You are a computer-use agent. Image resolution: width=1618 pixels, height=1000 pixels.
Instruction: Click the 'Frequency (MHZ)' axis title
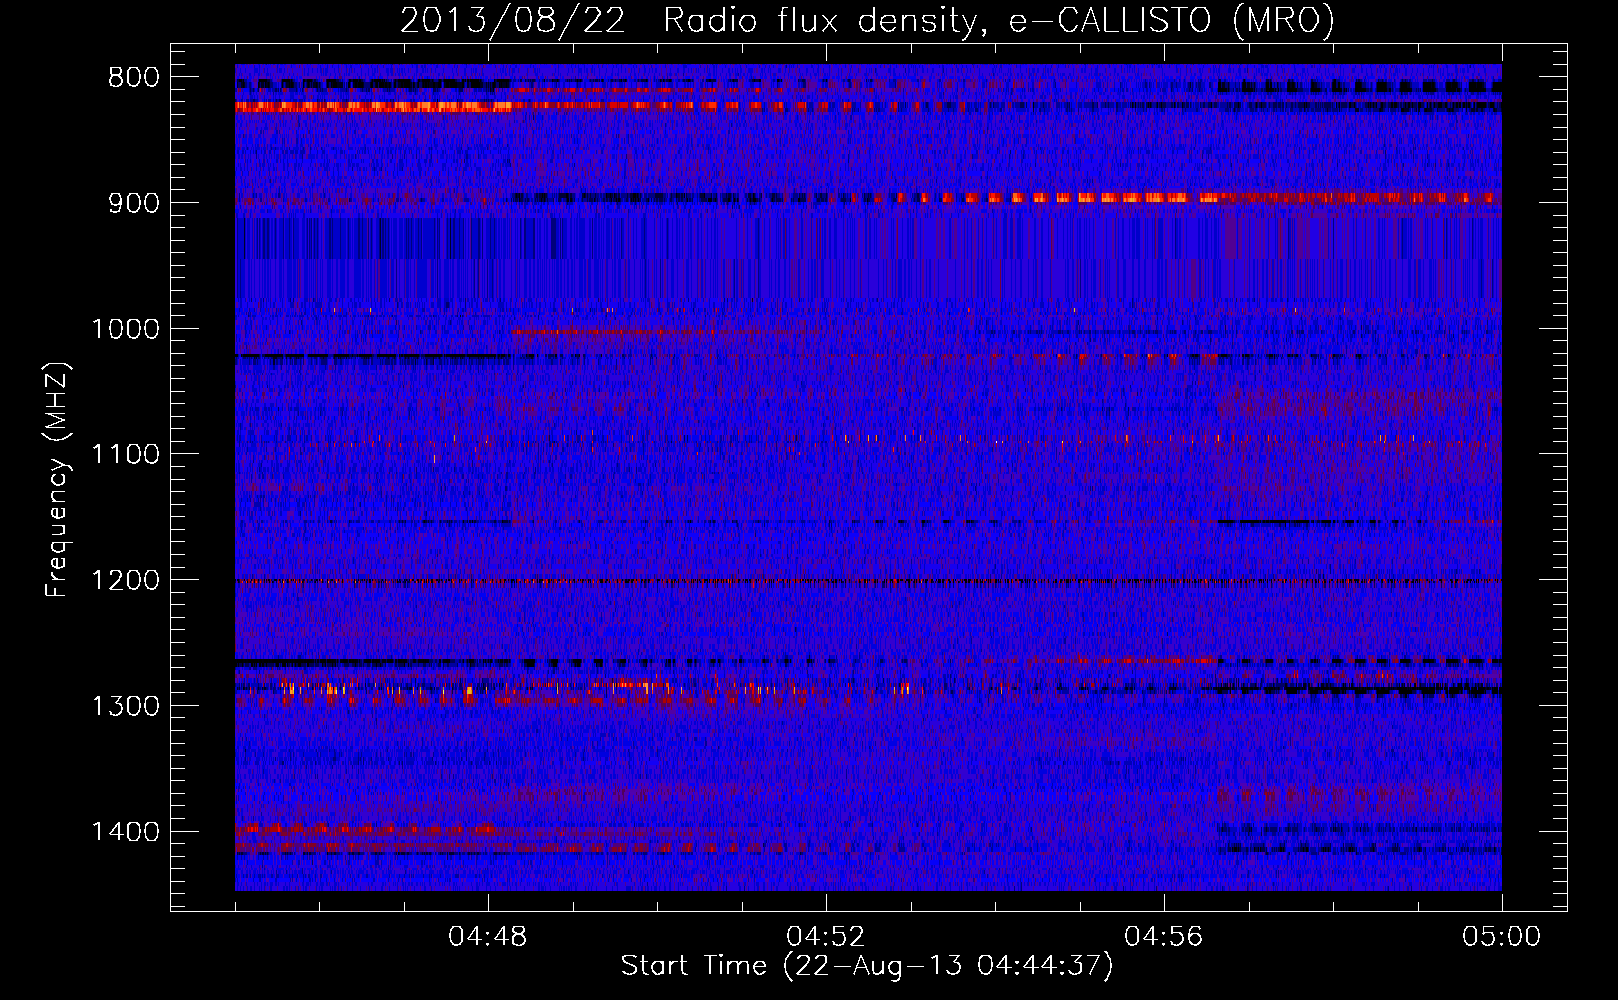pyautogui.click(x=57, y=479)
